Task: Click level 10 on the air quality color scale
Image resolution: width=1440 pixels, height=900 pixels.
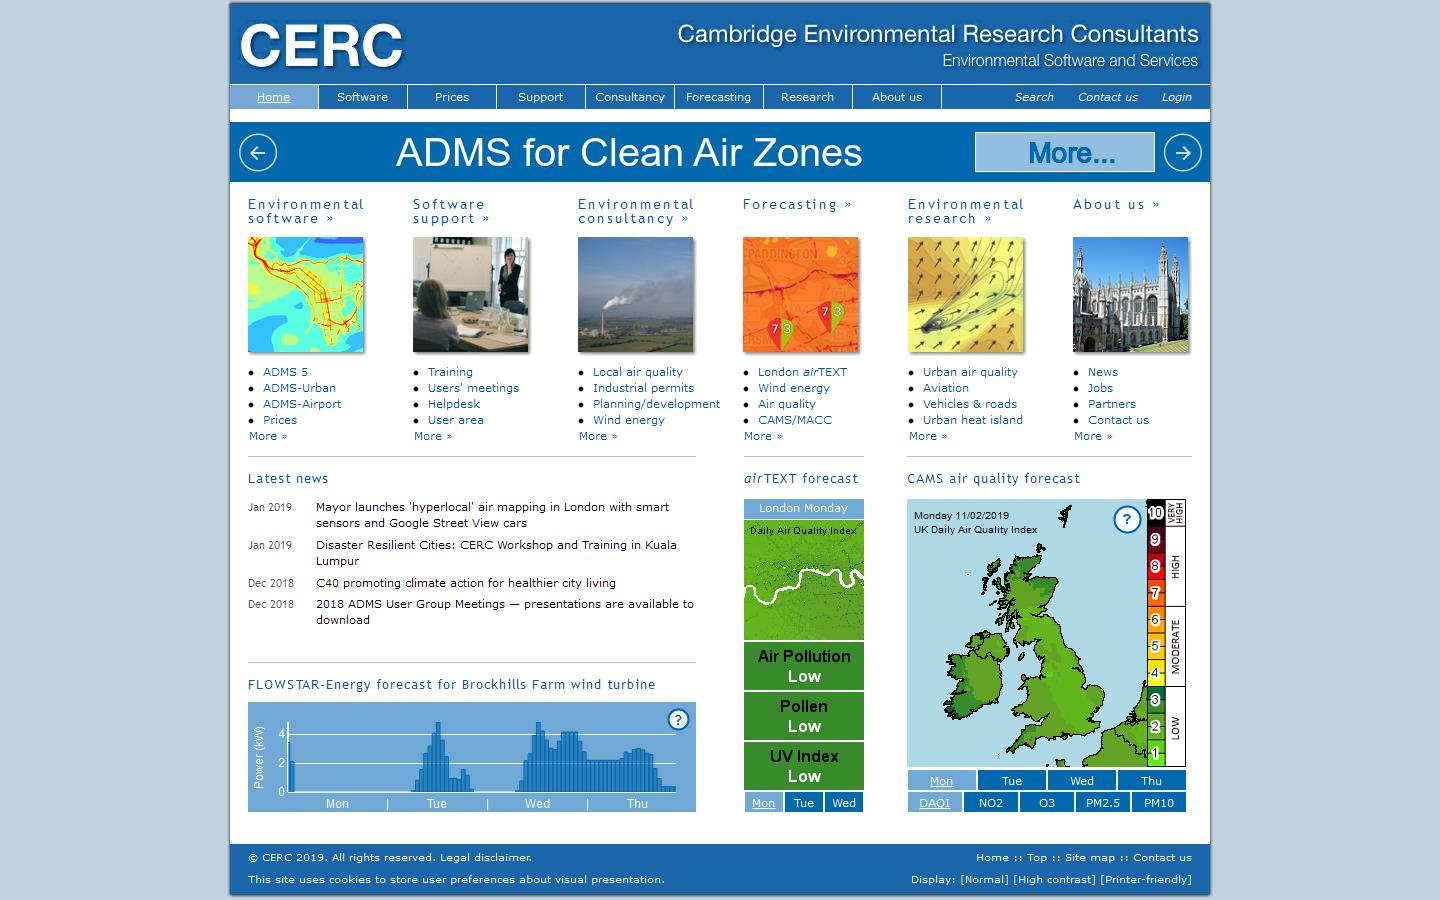Action: [x=1157, y=513]
